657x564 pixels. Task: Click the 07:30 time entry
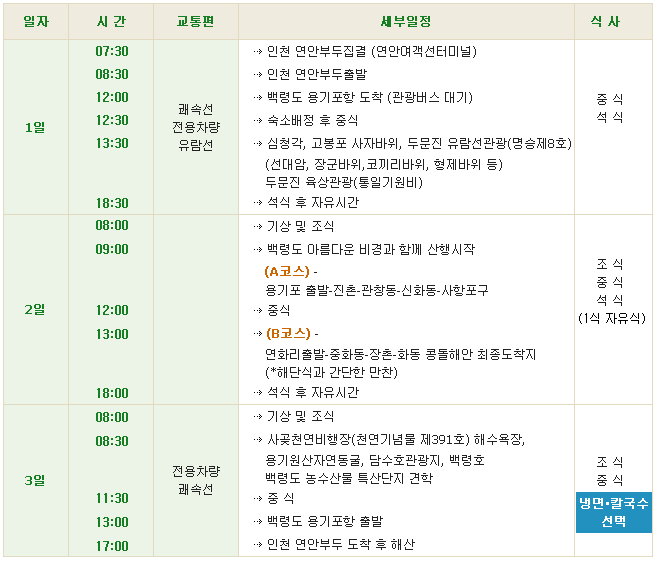(x=112, y=51)
